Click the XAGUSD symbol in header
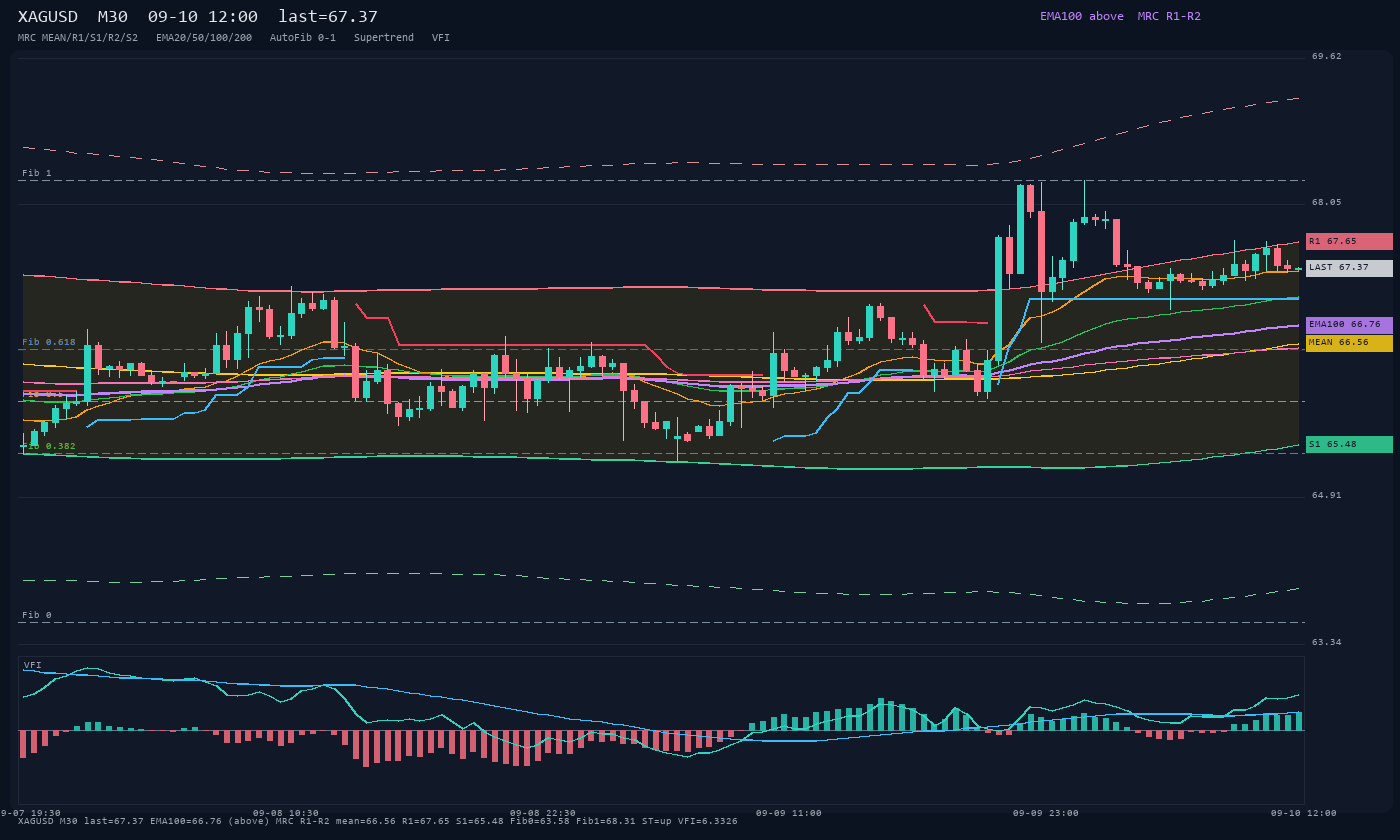Viewport: 1400px width, 840px height. click(x=48, y=17)
